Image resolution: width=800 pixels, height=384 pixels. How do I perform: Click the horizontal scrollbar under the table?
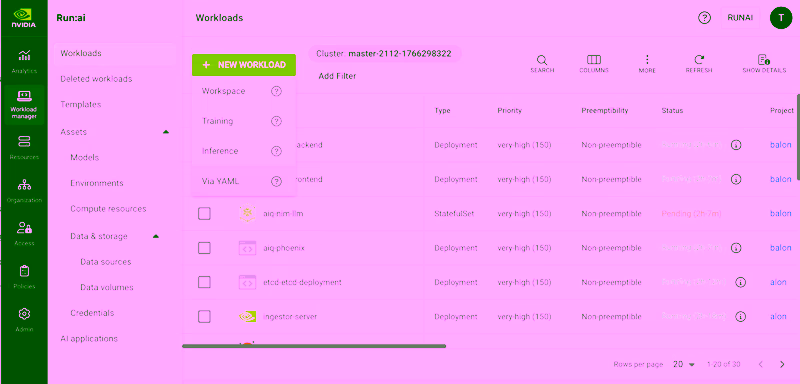(314, 346)
